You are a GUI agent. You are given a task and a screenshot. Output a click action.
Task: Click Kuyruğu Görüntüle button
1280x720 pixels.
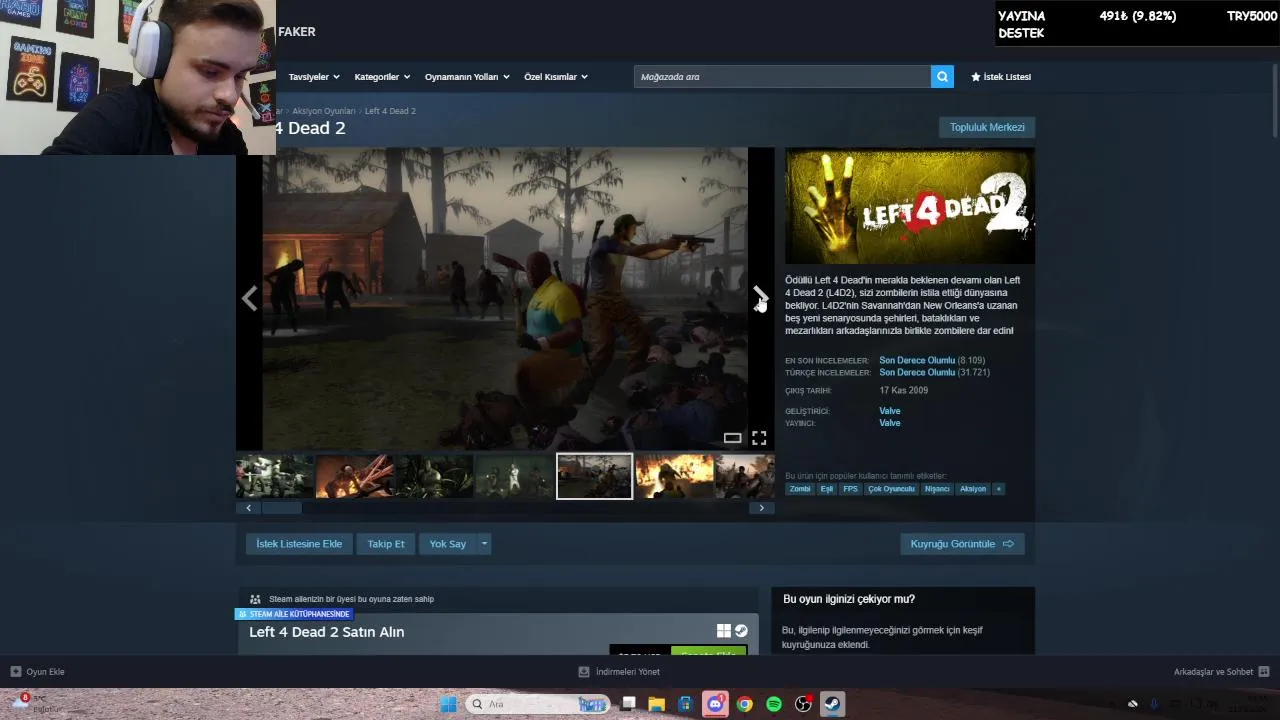tap(962, 544)
